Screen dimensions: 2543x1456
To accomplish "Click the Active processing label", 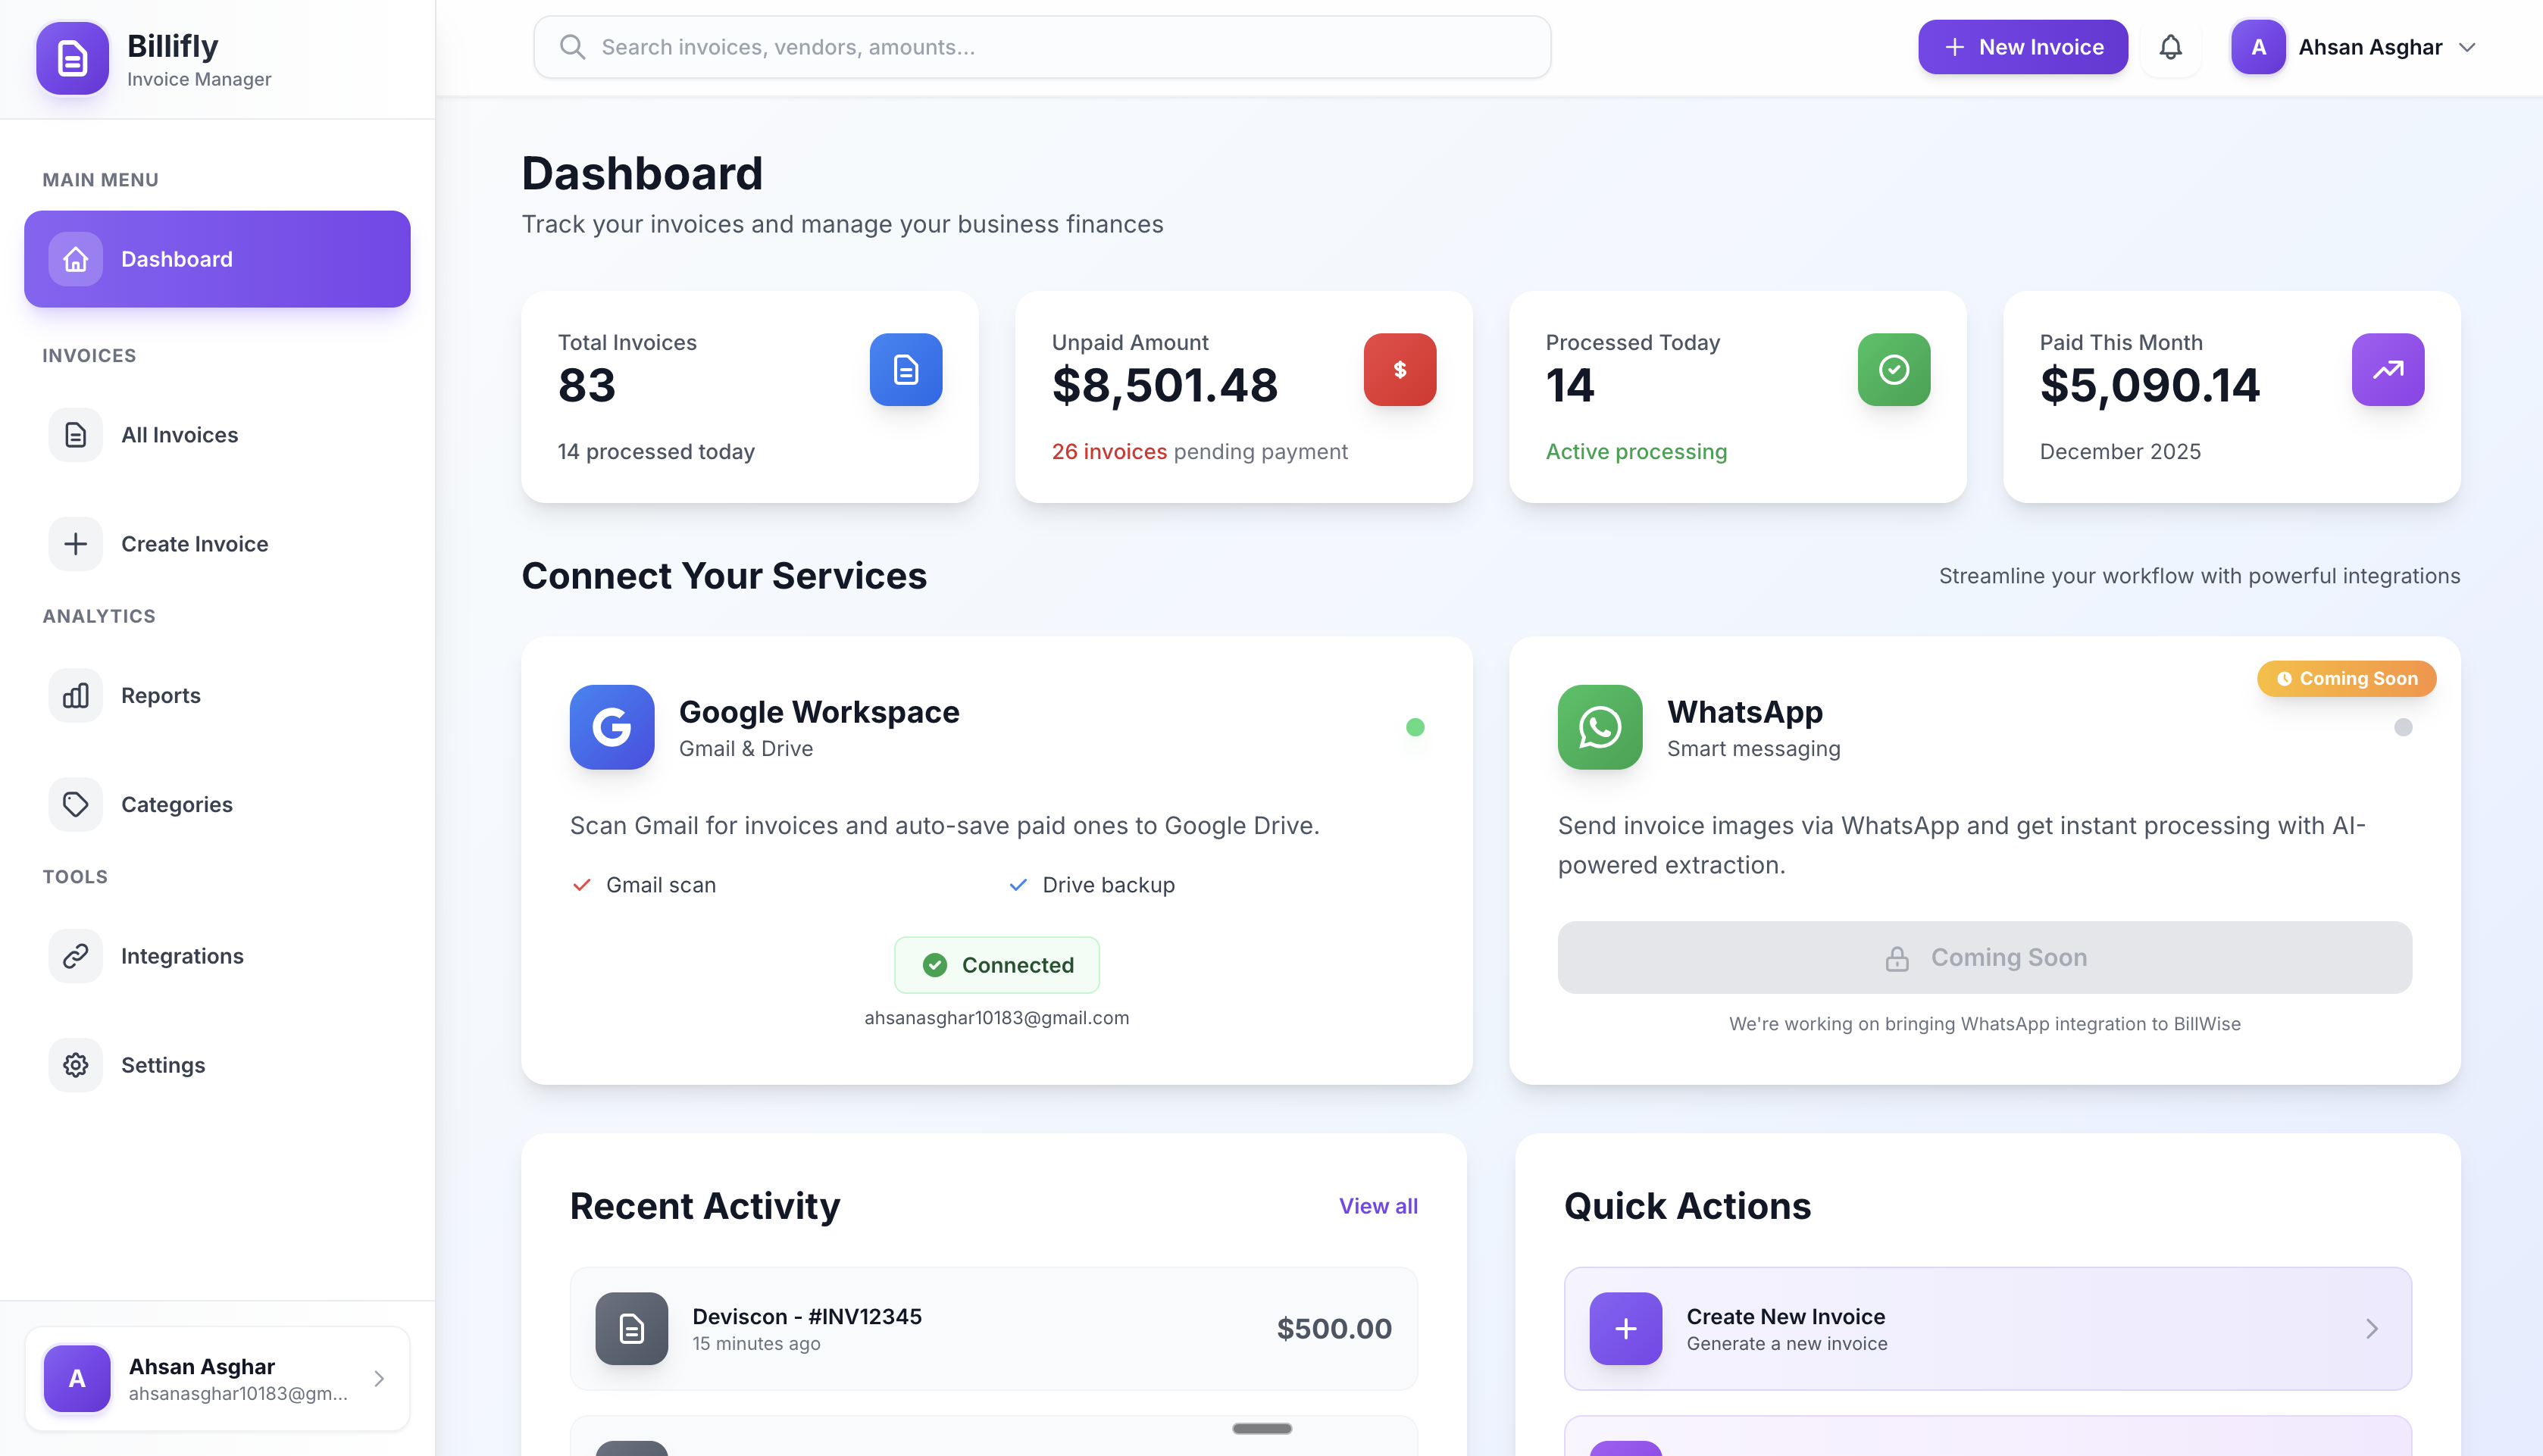I will pyautogui.click(x=1636, y=452).
